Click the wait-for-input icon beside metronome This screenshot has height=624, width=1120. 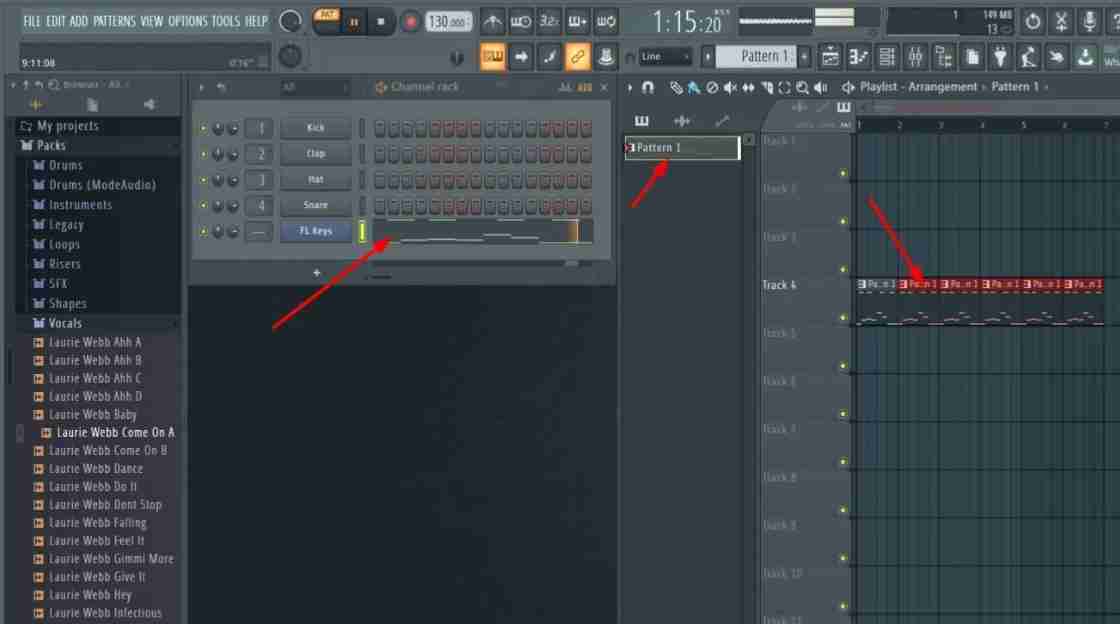coord(520,22)
